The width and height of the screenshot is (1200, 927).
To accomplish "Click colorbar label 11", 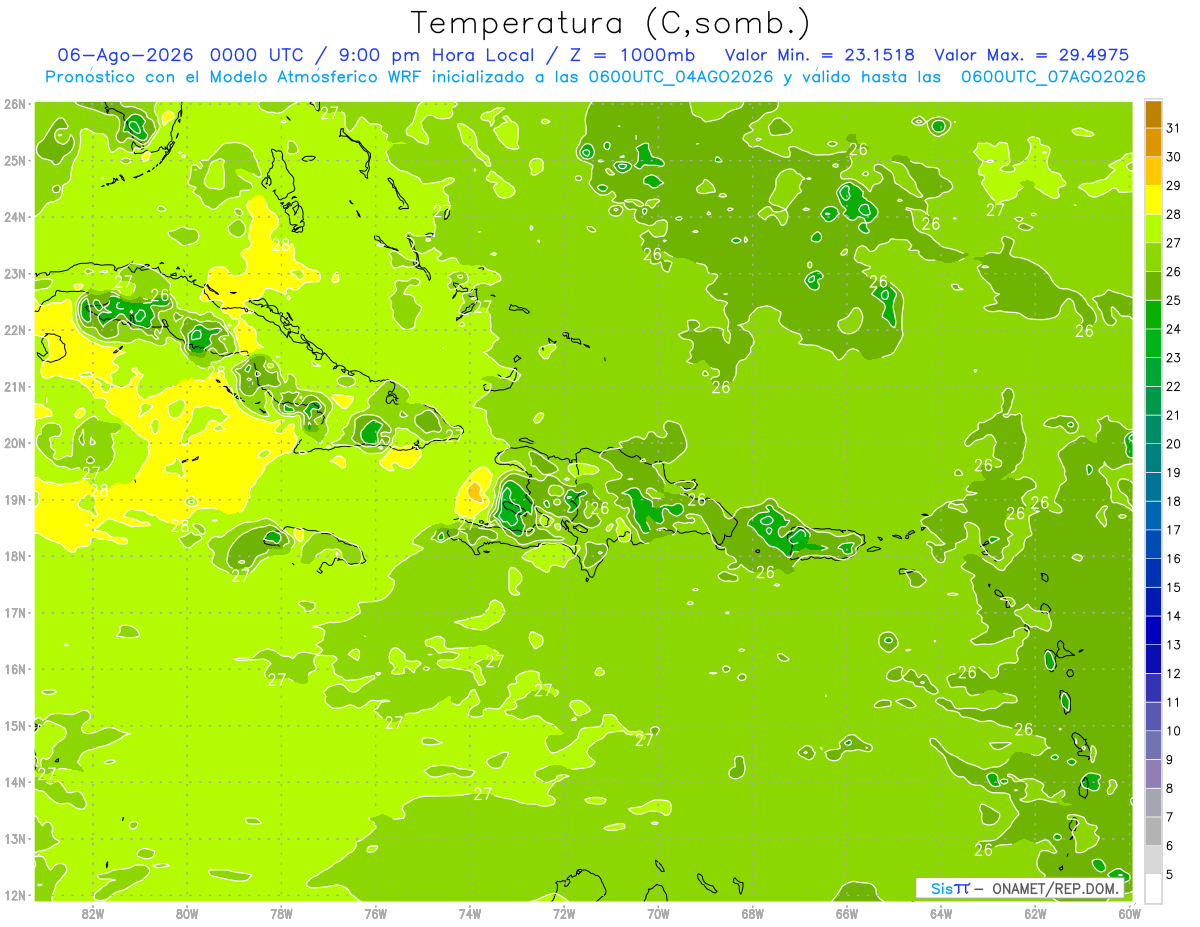I will click(x=1173, y=702).
